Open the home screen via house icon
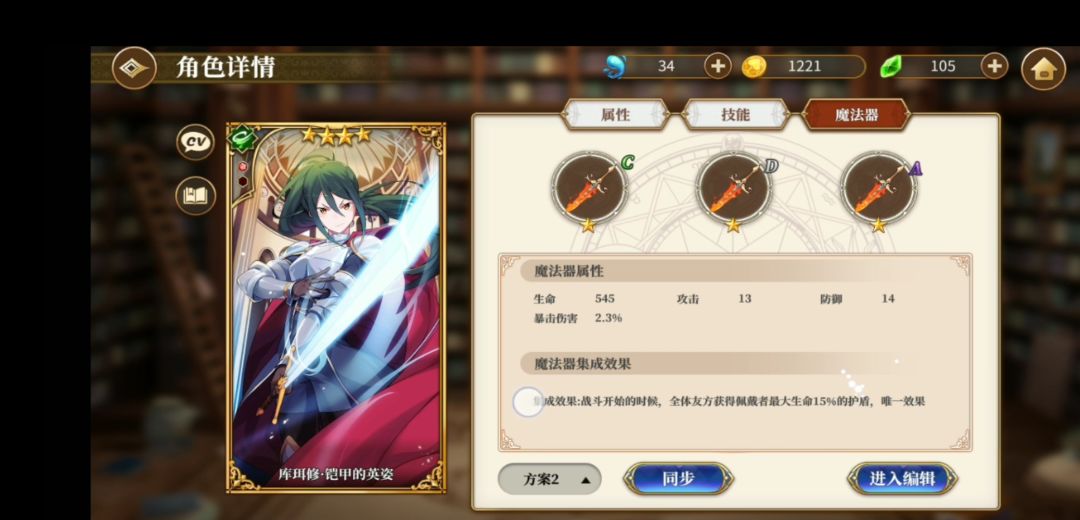Screen dimensions: 1080x520 (1043, 68)
